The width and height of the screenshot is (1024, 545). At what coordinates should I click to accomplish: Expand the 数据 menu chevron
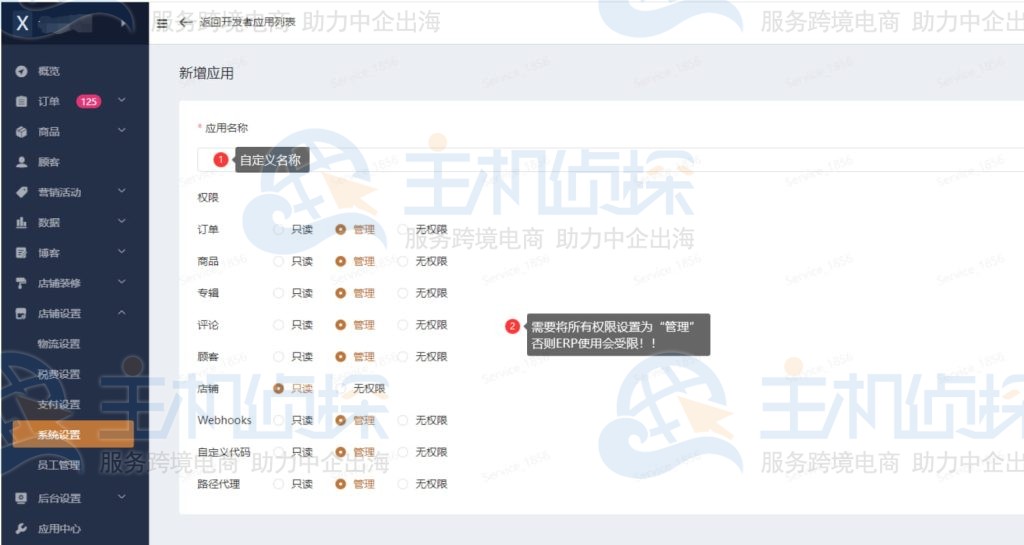pos(121,221)
